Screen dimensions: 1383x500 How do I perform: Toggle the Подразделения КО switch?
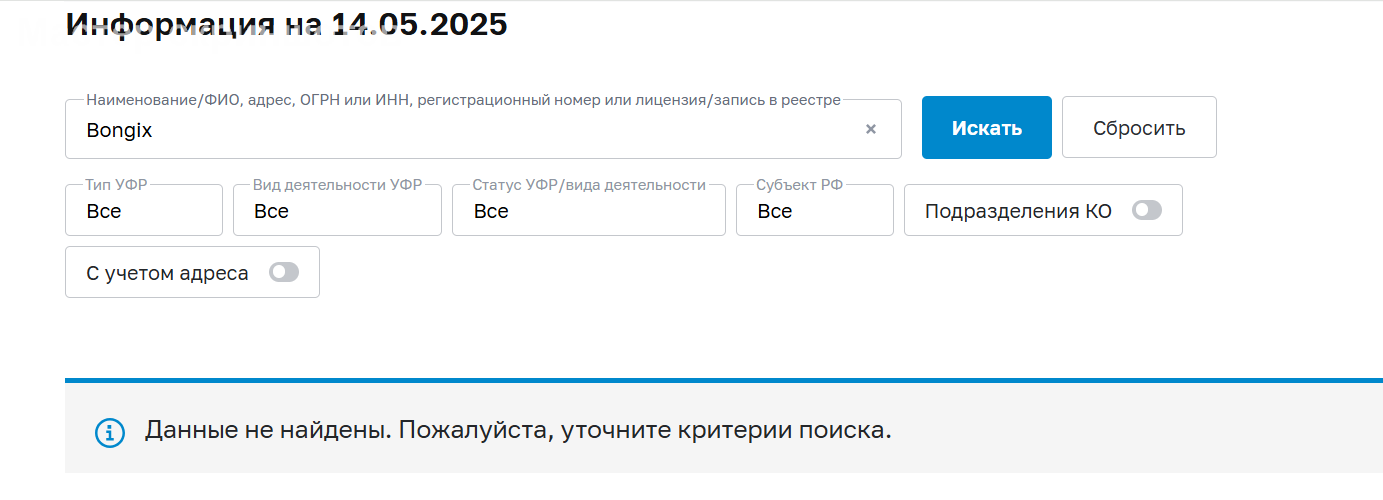click(x=1147, y=210)
